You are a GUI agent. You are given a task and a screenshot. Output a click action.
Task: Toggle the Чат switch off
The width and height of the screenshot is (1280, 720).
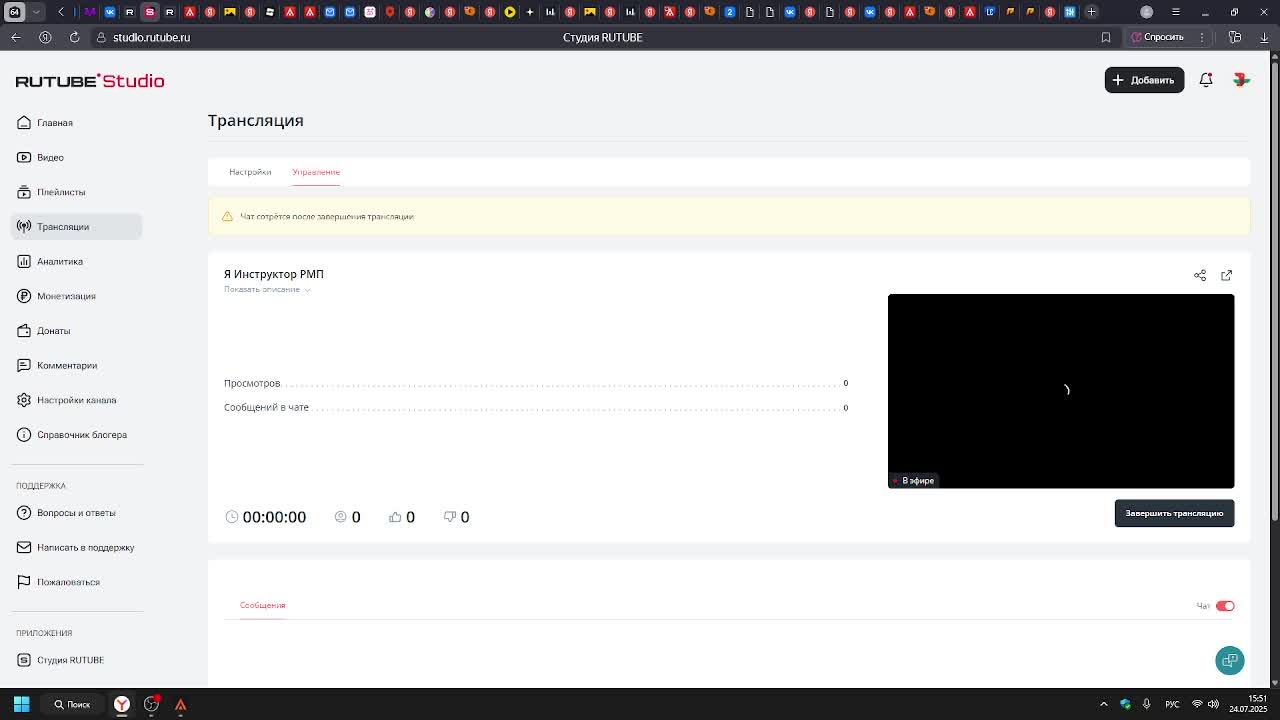coord(1225,606)
